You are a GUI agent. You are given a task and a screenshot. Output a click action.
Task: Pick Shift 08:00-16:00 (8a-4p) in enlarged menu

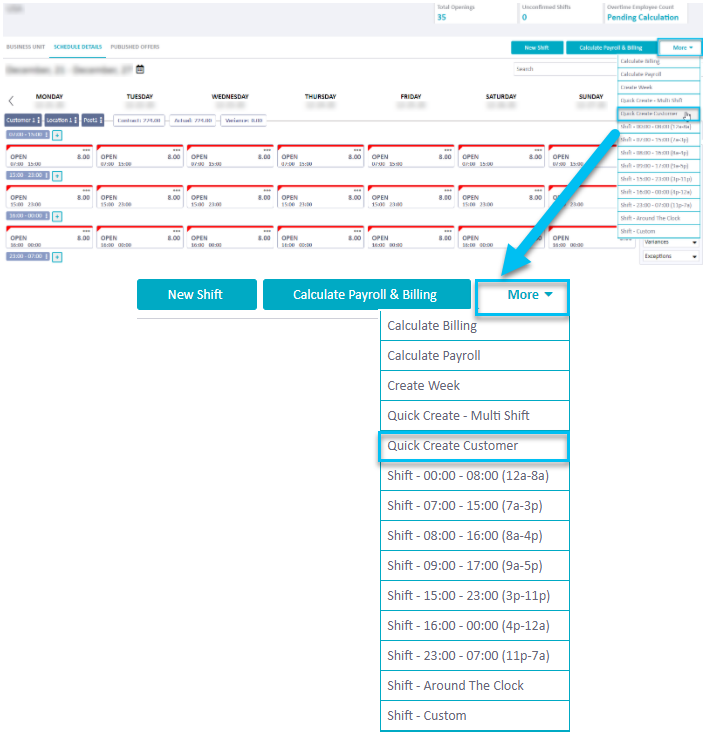pos(474,536)
